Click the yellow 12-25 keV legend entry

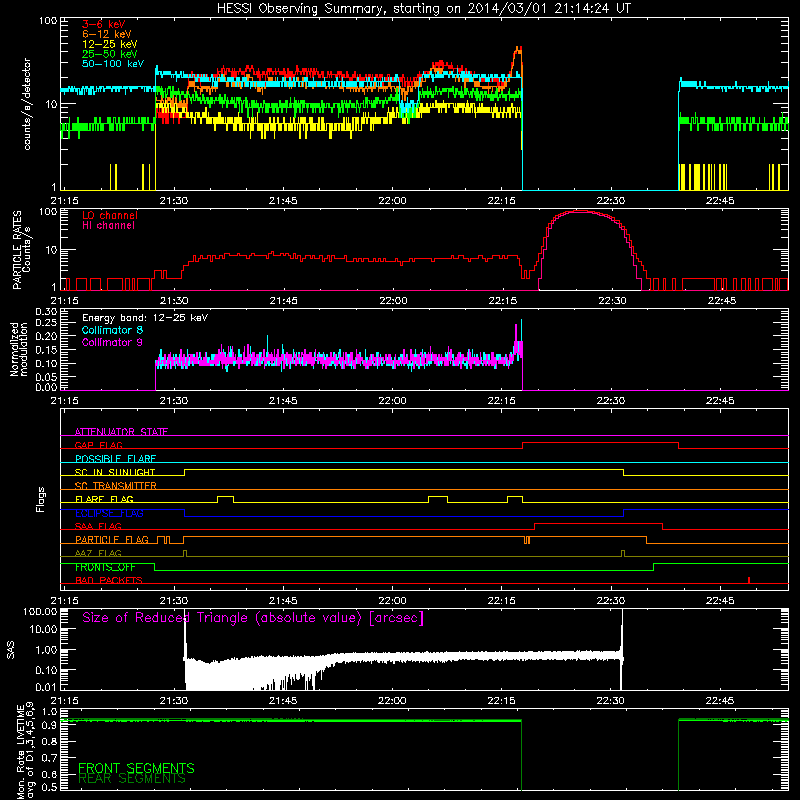pos(109,44)
